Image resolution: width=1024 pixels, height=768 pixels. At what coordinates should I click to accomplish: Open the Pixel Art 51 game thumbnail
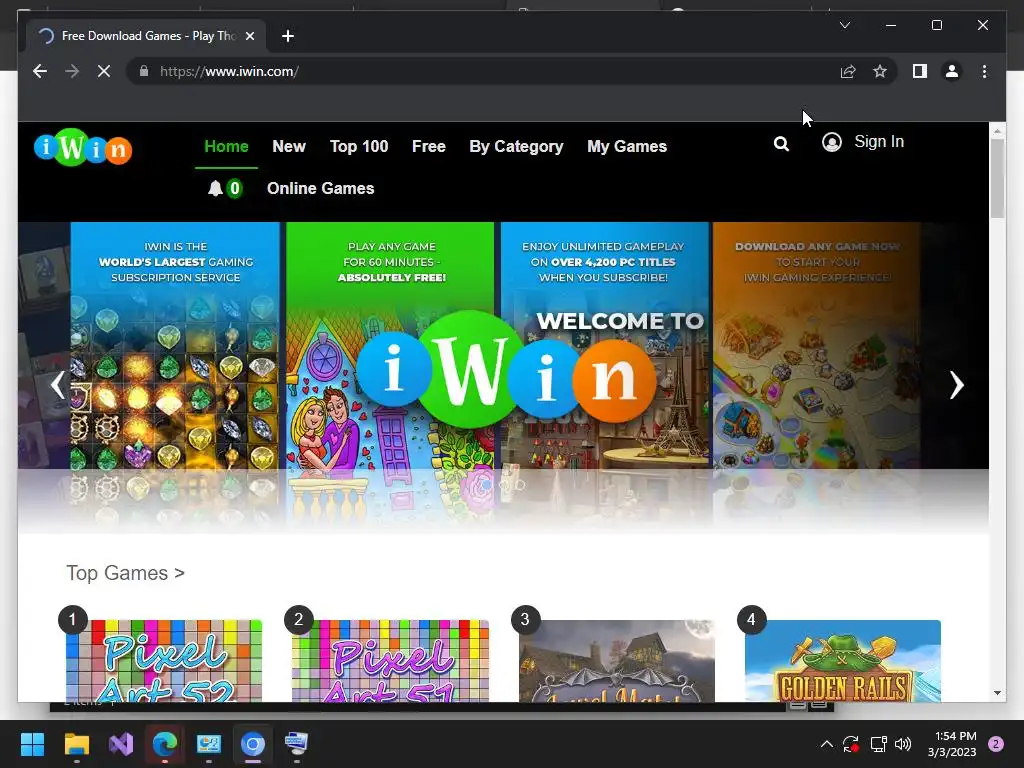pos(390,661)
